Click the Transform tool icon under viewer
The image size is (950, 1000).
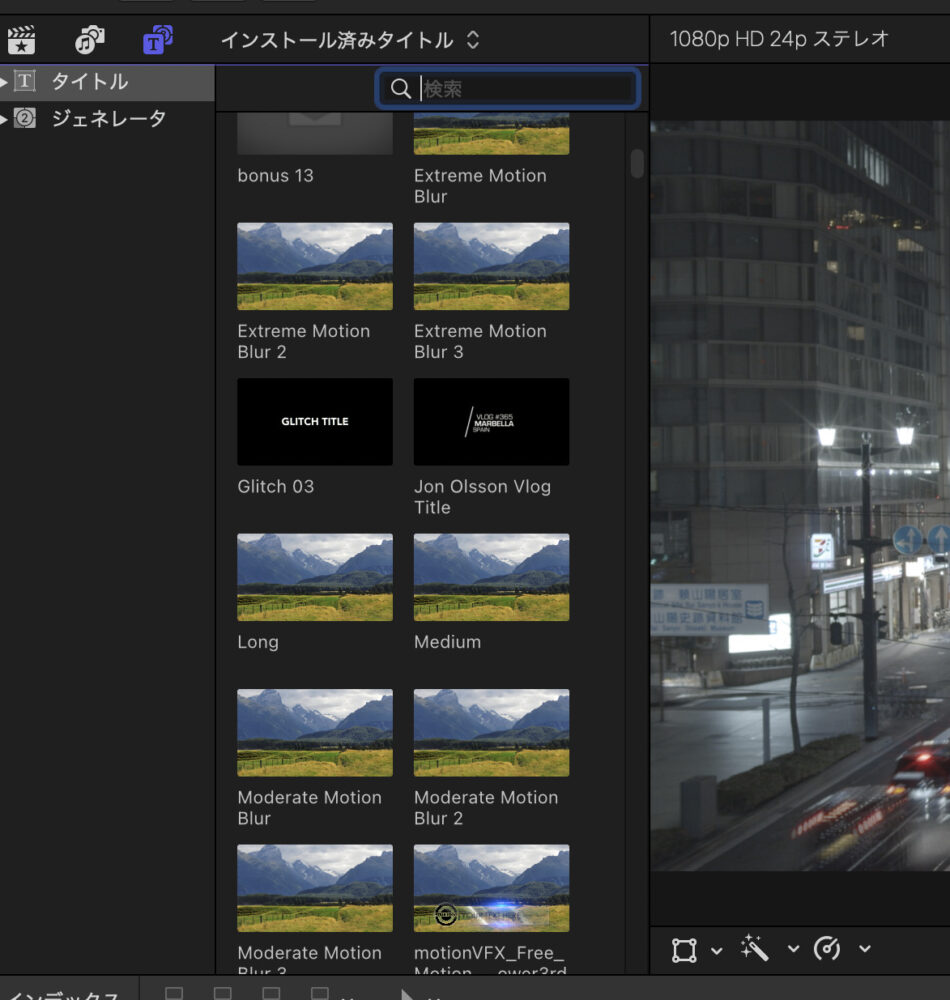(684, 949)
